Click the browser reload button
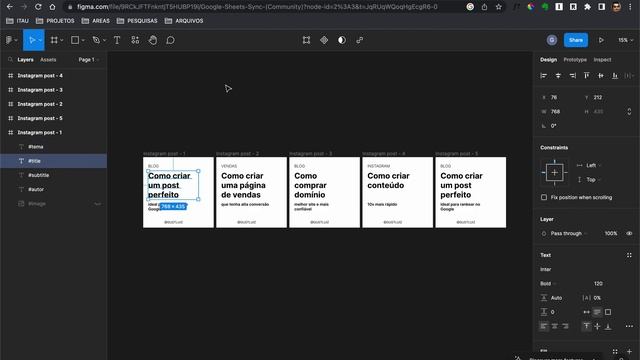This screenshot has height=360, width=640. [x=38, y=7]
